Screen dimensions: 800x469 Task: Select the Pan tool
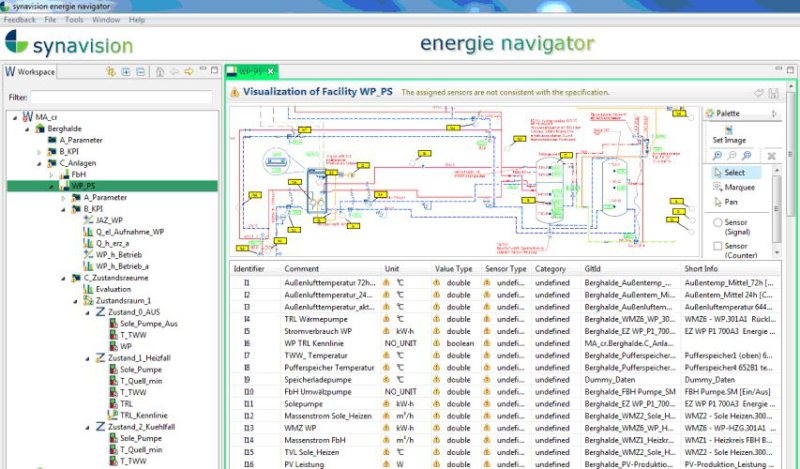point(726,202)
